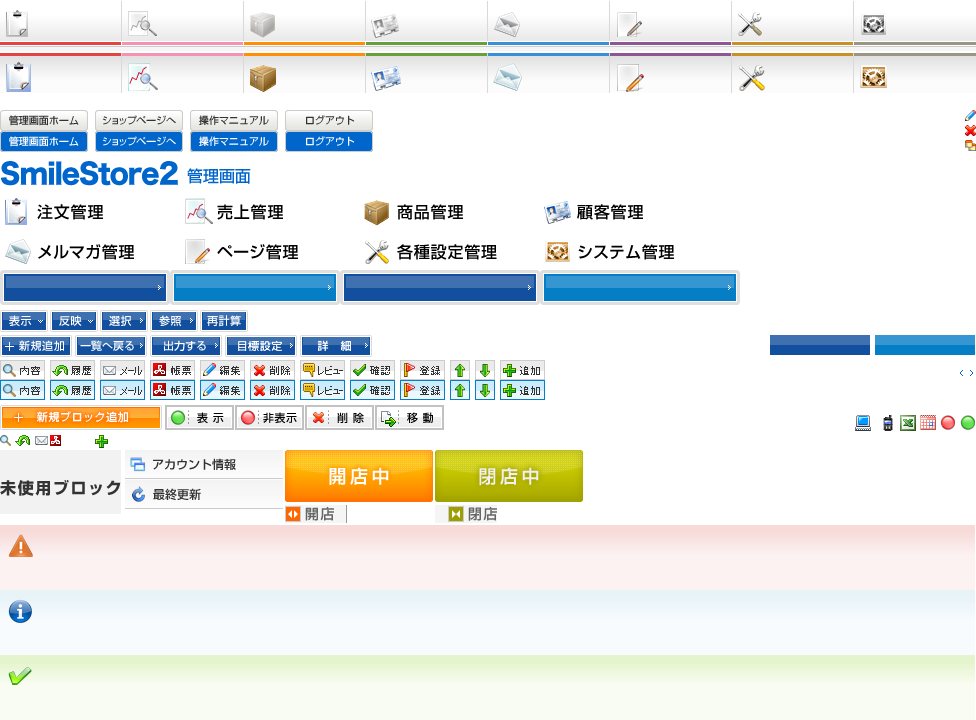Image resolution: width=976 pixels, height=720 pixels.
Task: Open the メルマガ管理 menu item
Action: tap(70, 252)
